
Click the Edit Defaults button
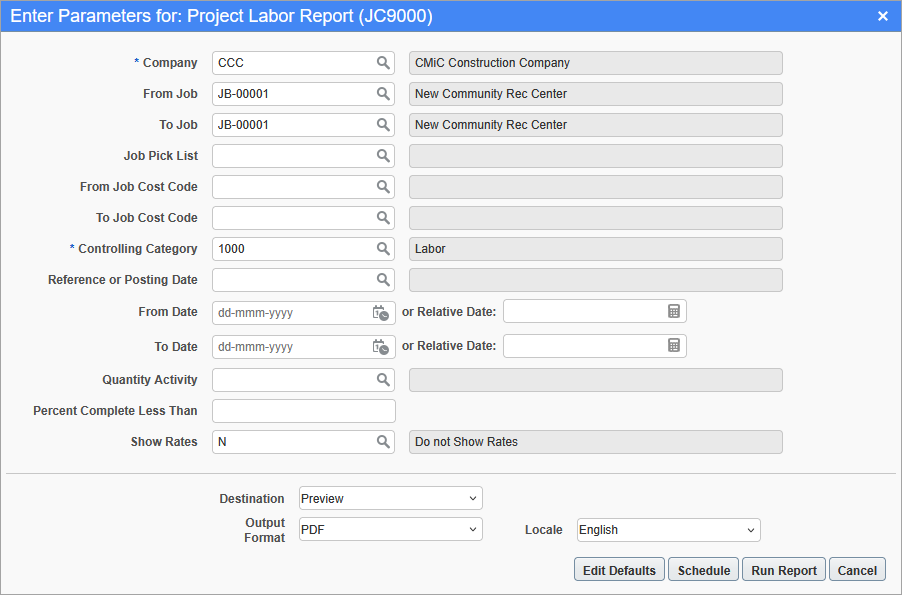[x=620, y=570]
